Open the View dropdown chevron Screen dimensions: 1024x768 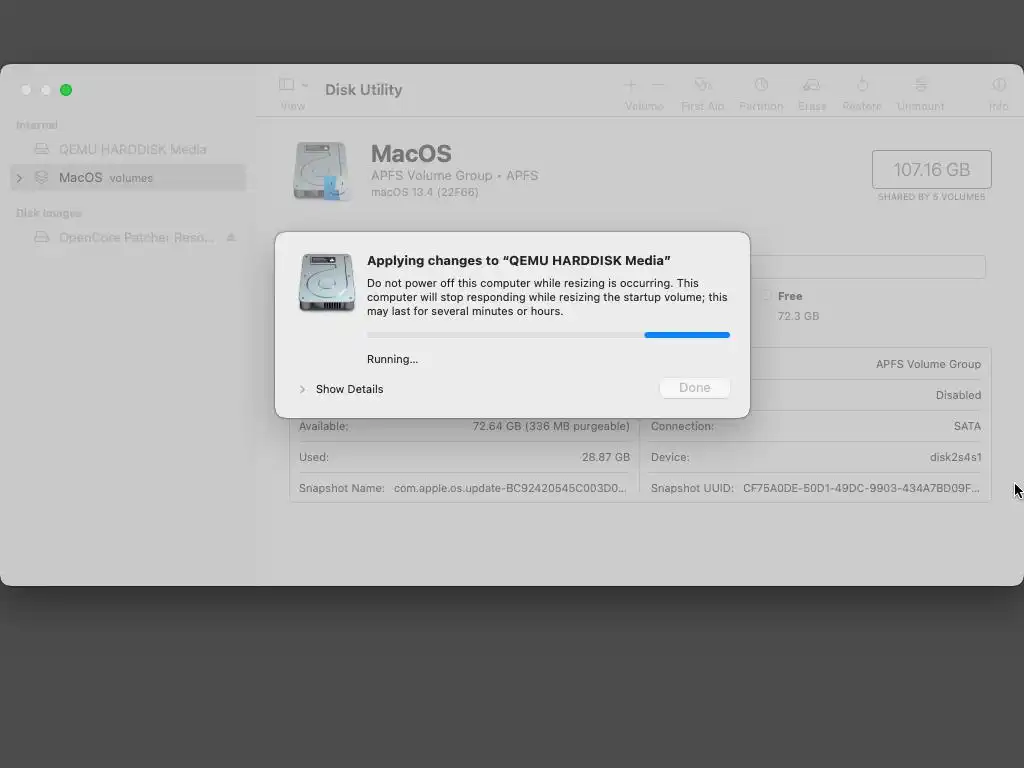coord(305,85)
